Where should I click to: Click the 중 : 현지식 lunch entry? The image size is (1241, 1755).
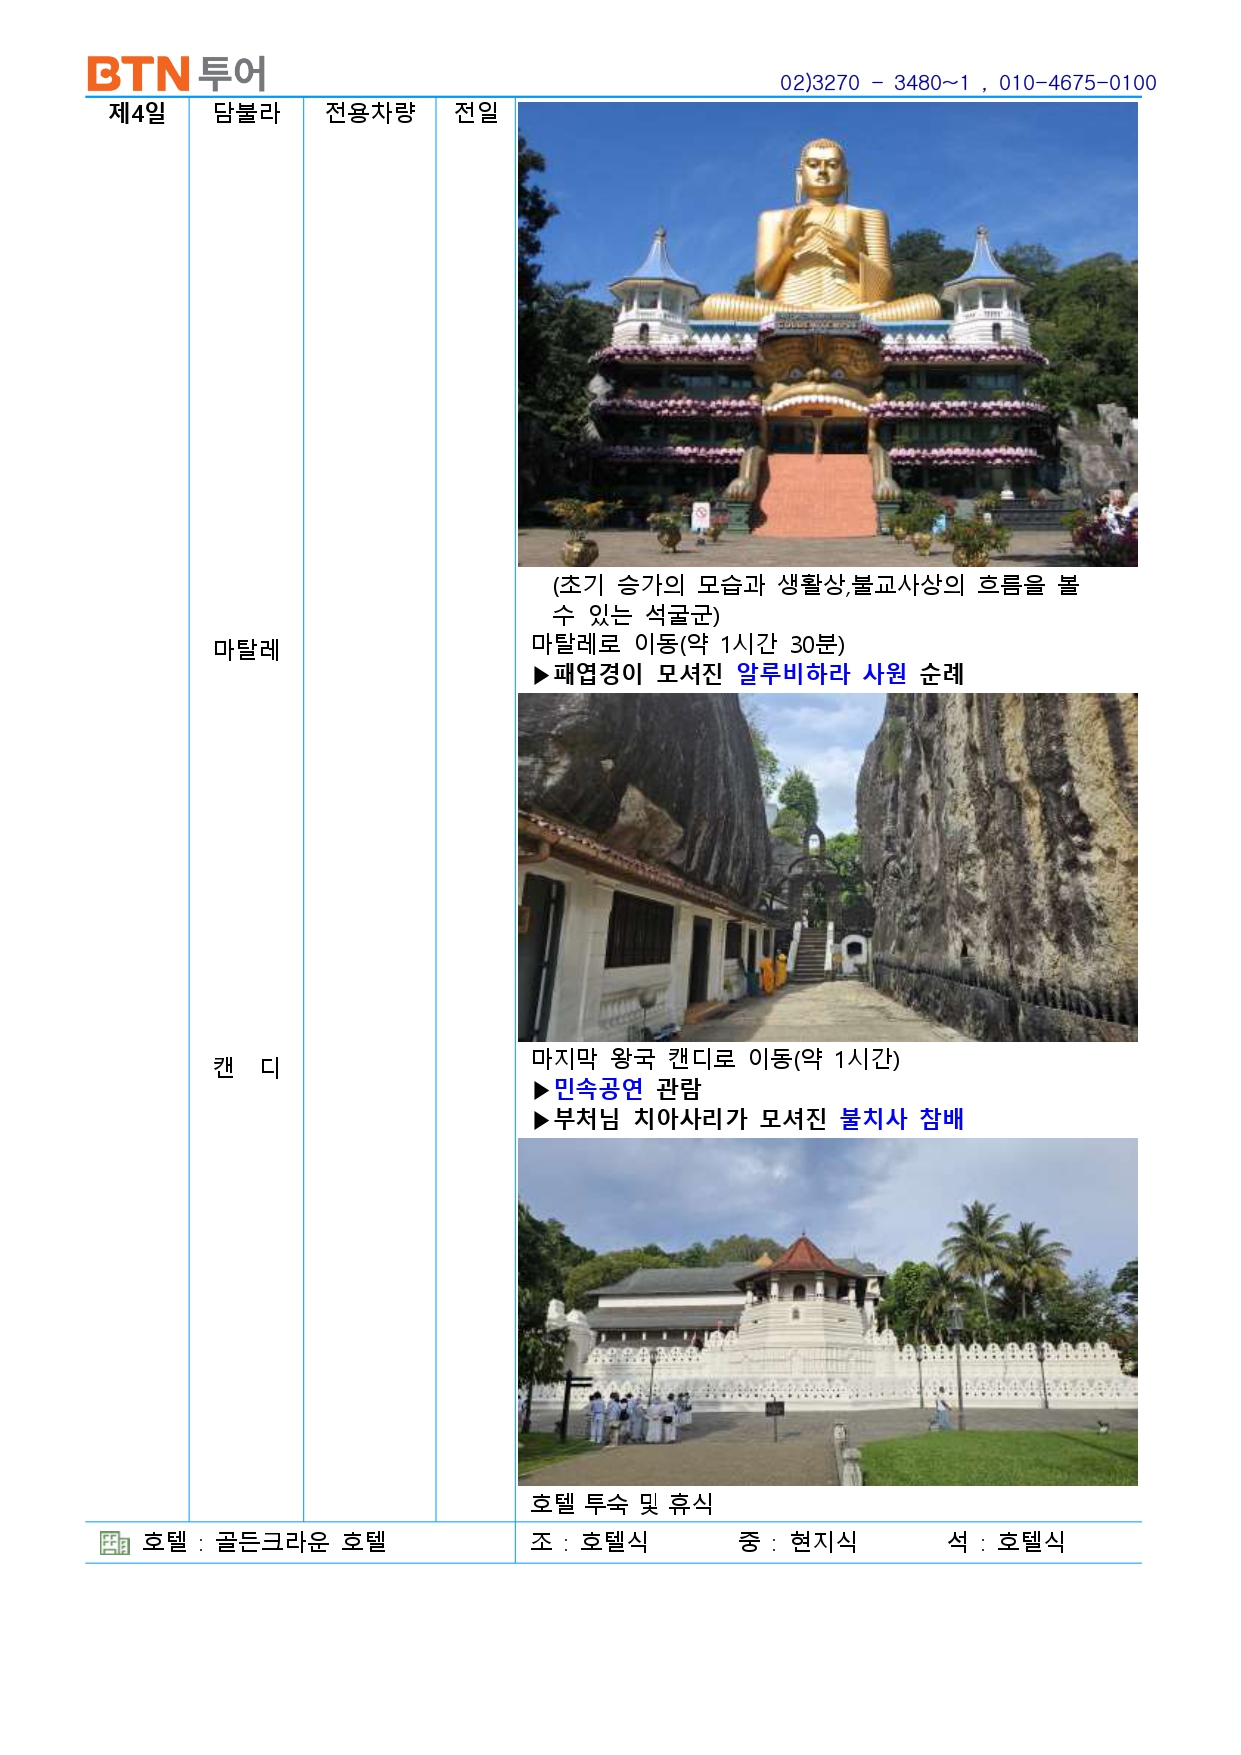pos(797,1542)
